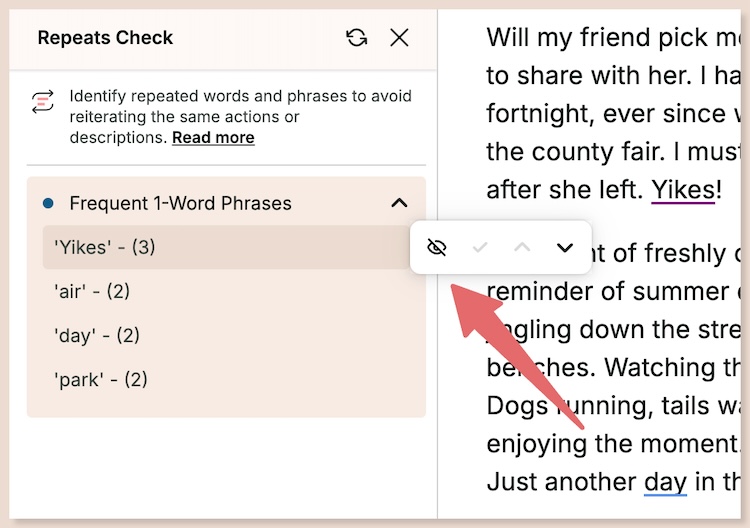Close the Repeats Check panel

click(399, 38)
